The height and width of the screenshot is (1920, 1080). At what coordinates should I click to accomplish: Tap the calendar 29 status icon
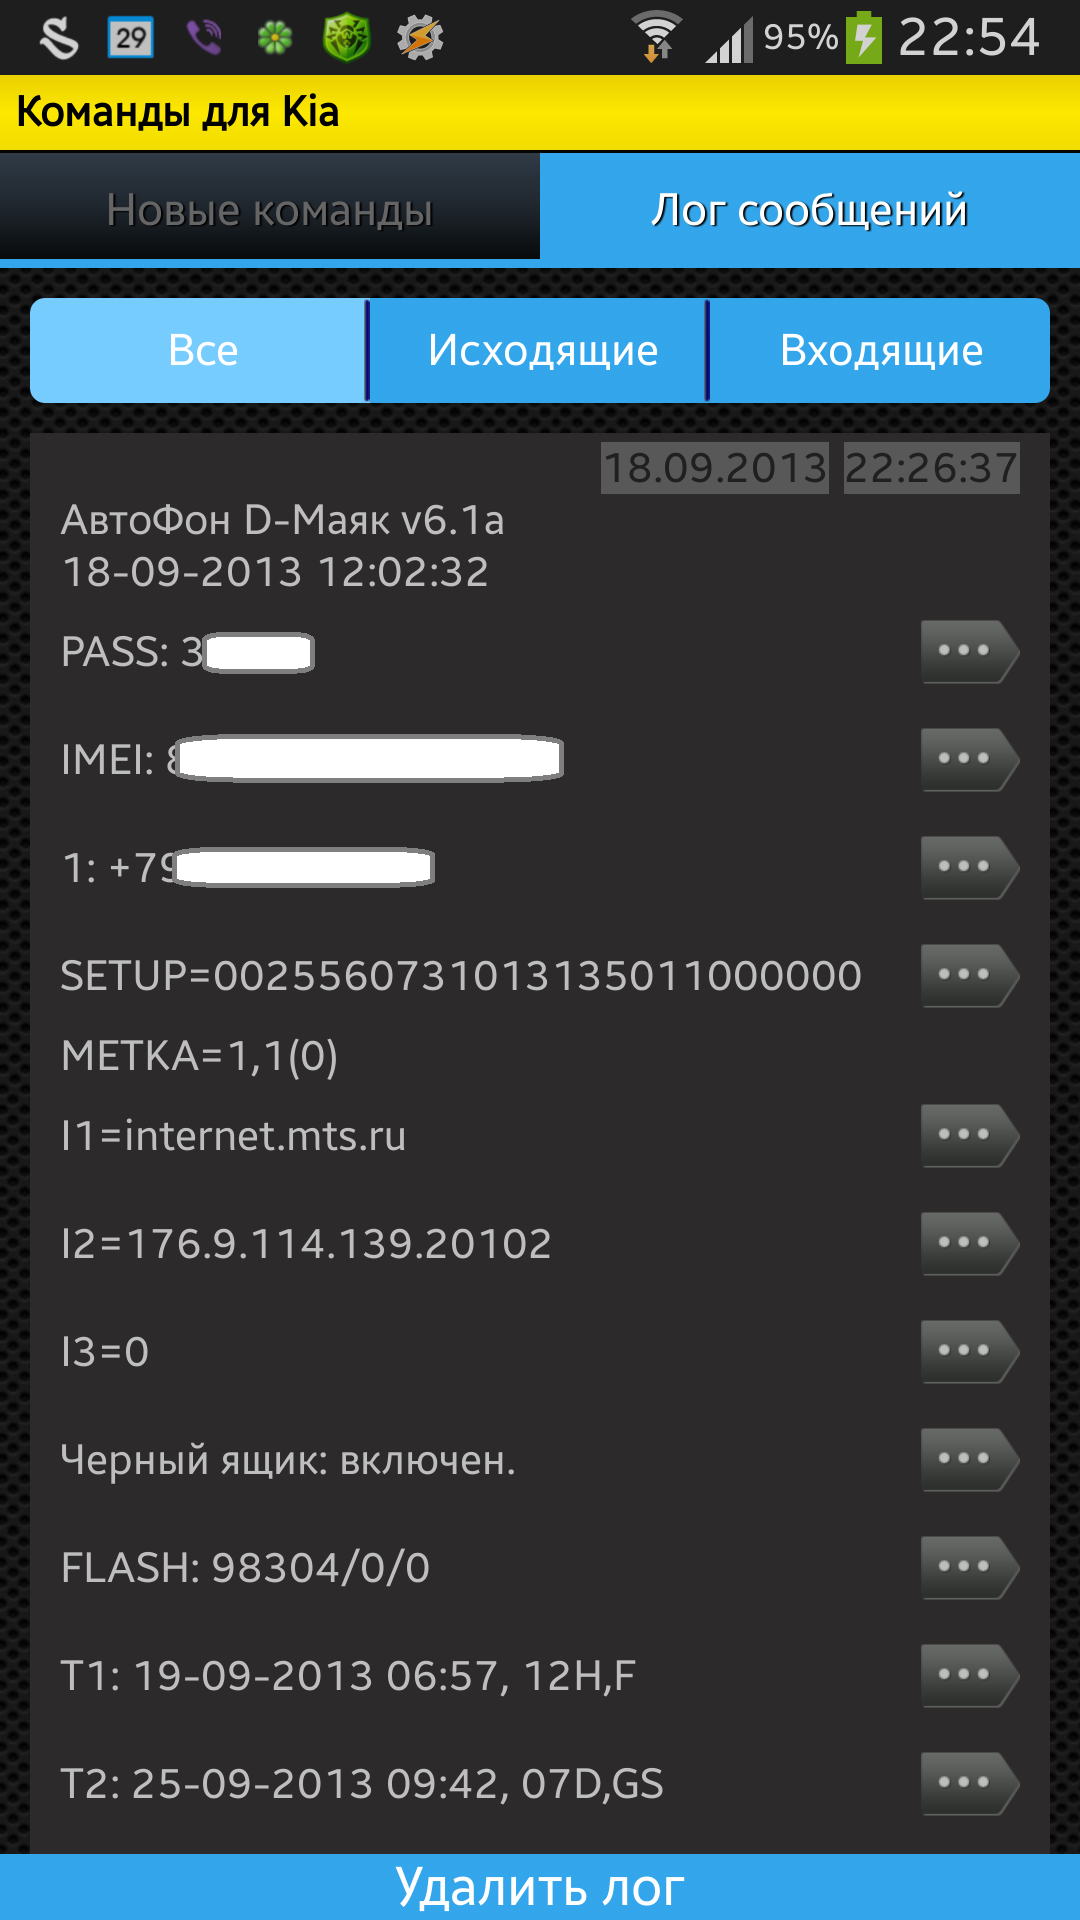point(130,38)
